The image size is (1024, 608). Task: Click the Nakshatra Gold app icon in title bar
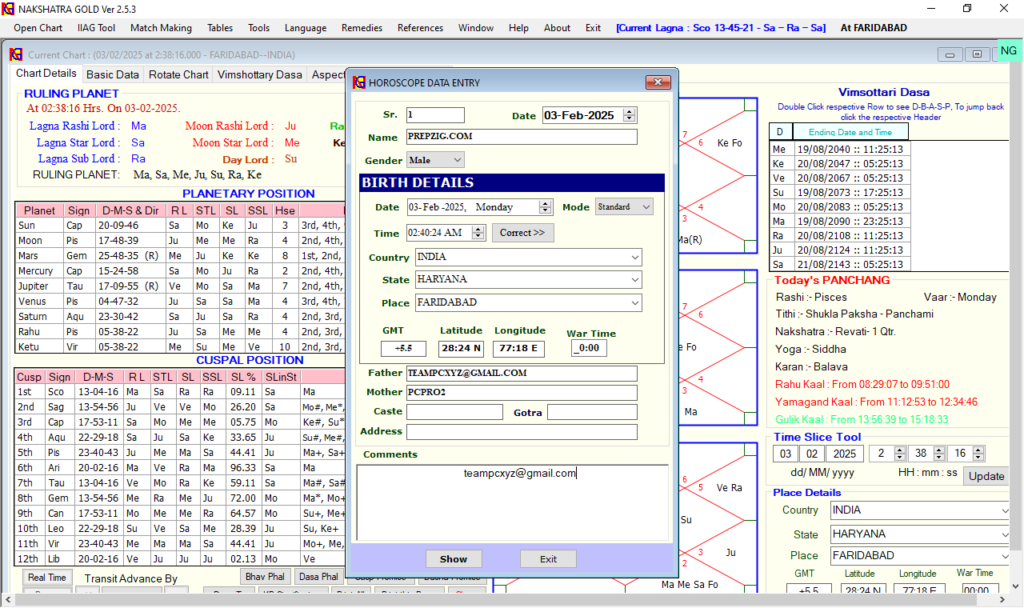click(x=8, y=8)
